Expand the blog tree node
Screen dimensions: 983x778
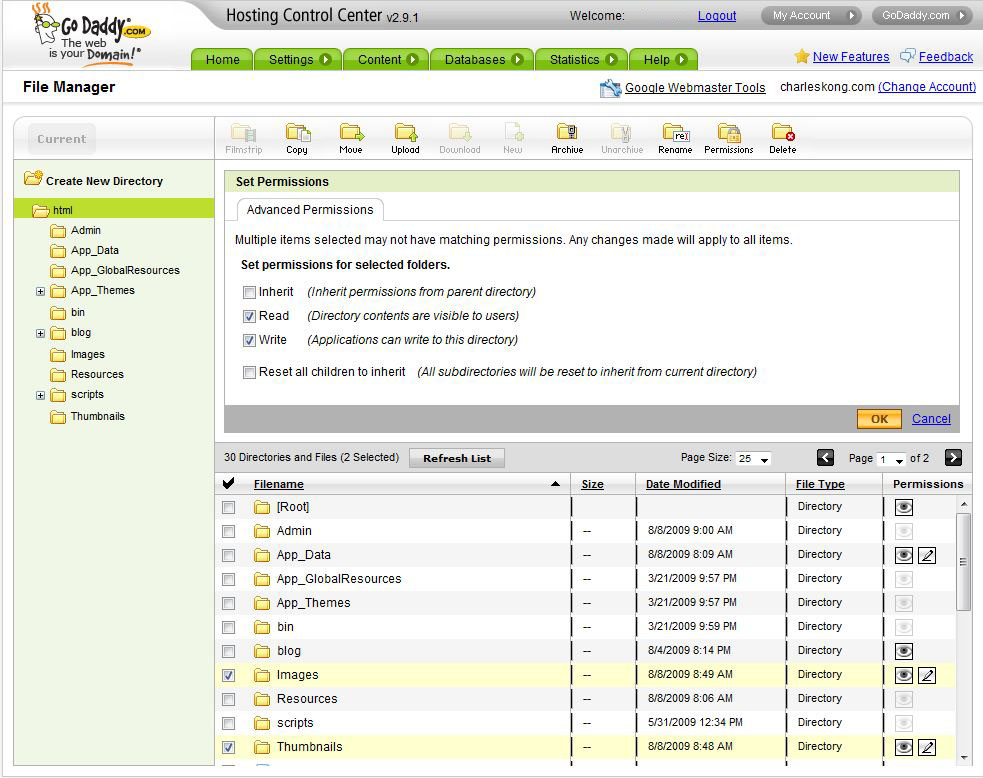(x=40, y=334)
